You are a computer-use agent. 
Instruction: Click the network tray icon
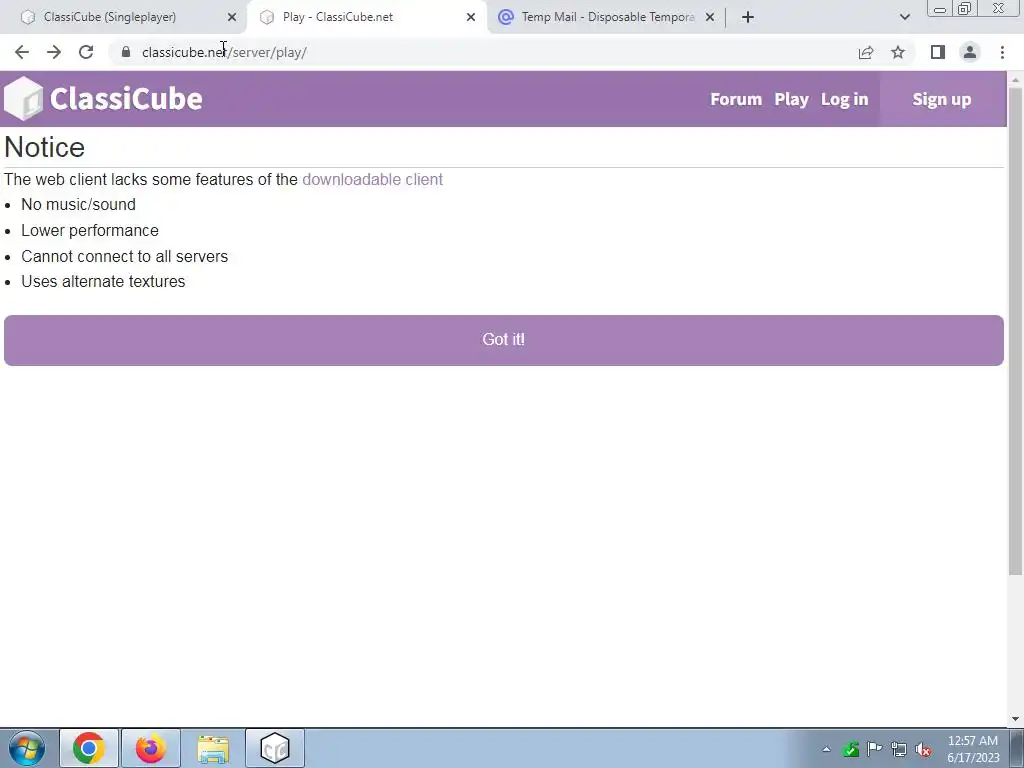[899, 749]
